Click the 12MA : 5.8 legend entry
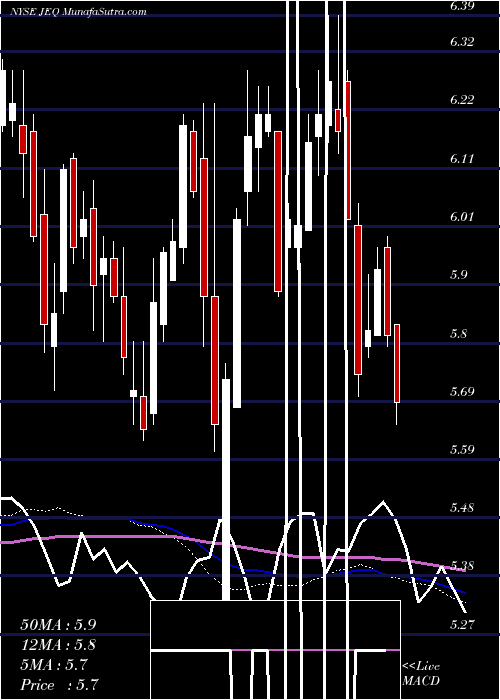 (58, 645)
